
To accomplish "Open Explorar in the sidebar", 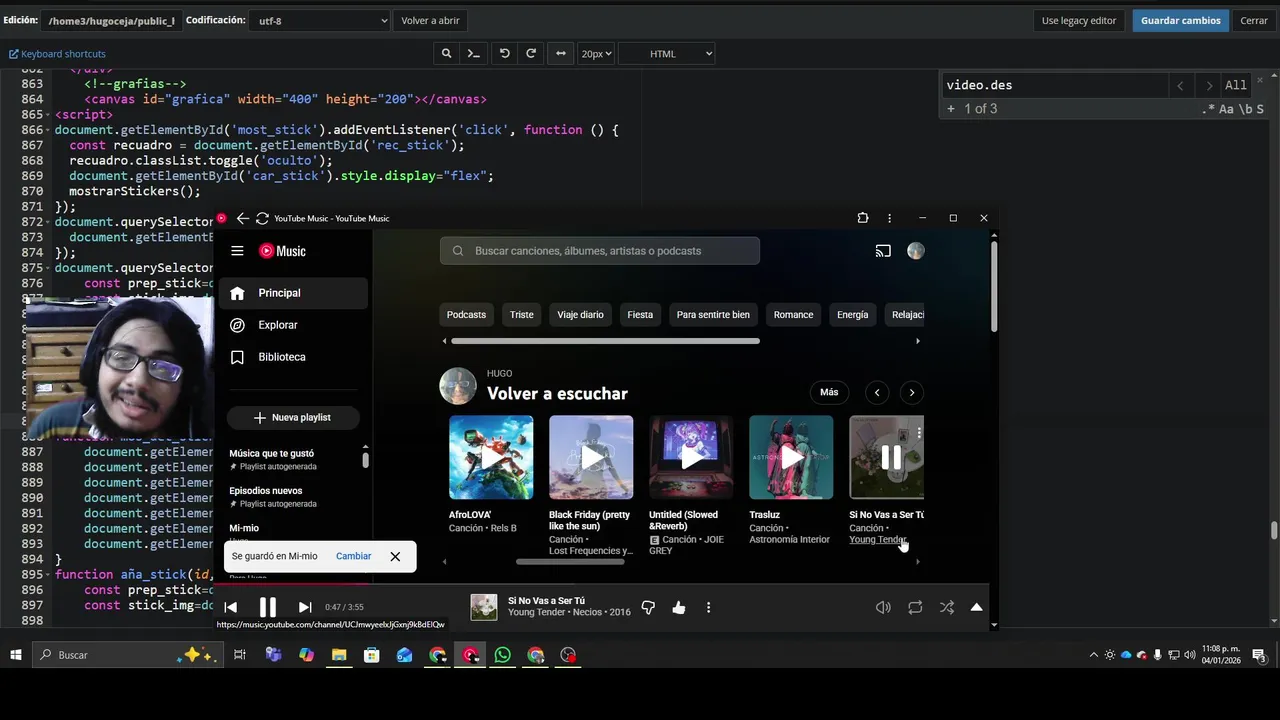I will (293, 325).
